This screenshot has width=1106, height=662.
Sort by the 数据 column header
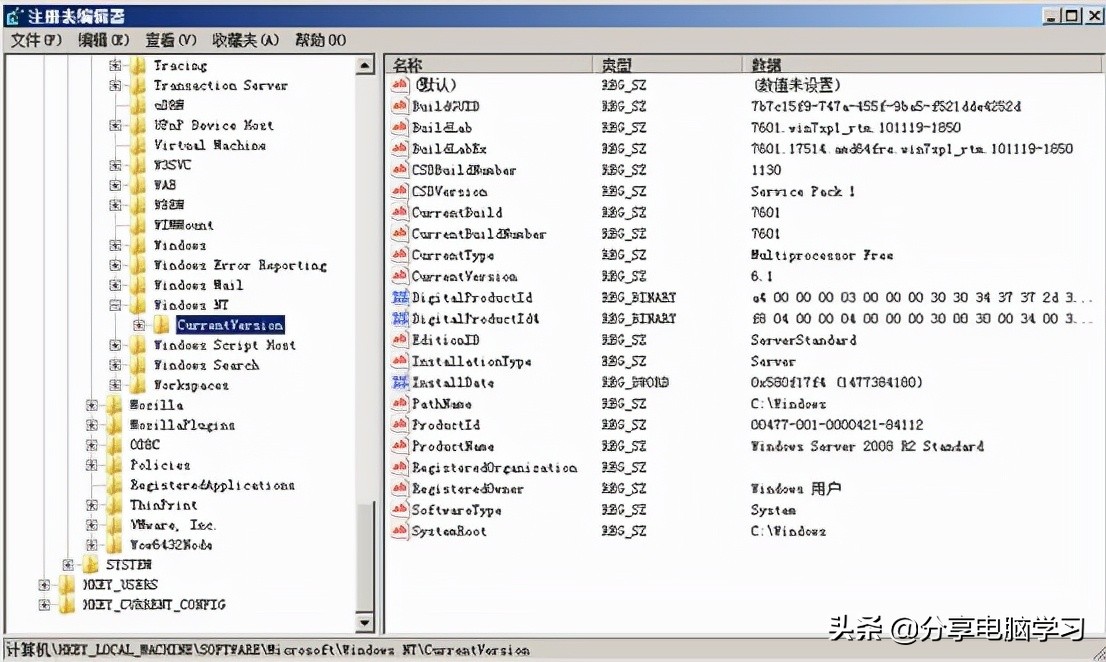tap(921, 65)
